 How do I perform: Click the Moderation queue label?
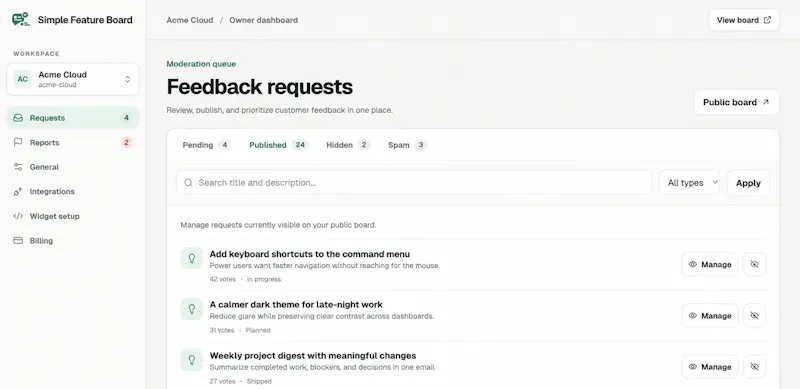(201, 64)
